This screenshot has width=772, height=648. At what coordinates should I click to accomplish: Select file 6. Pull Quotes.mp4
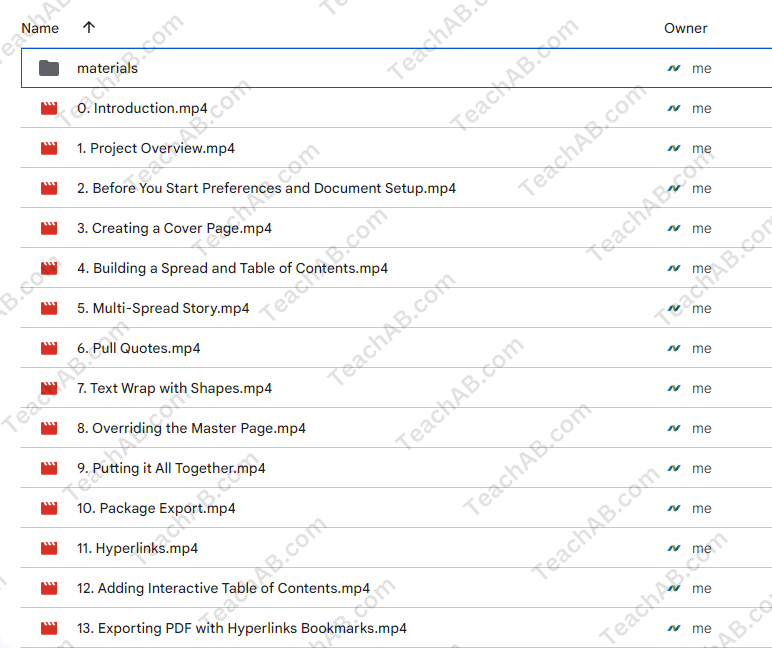point(139,348)
